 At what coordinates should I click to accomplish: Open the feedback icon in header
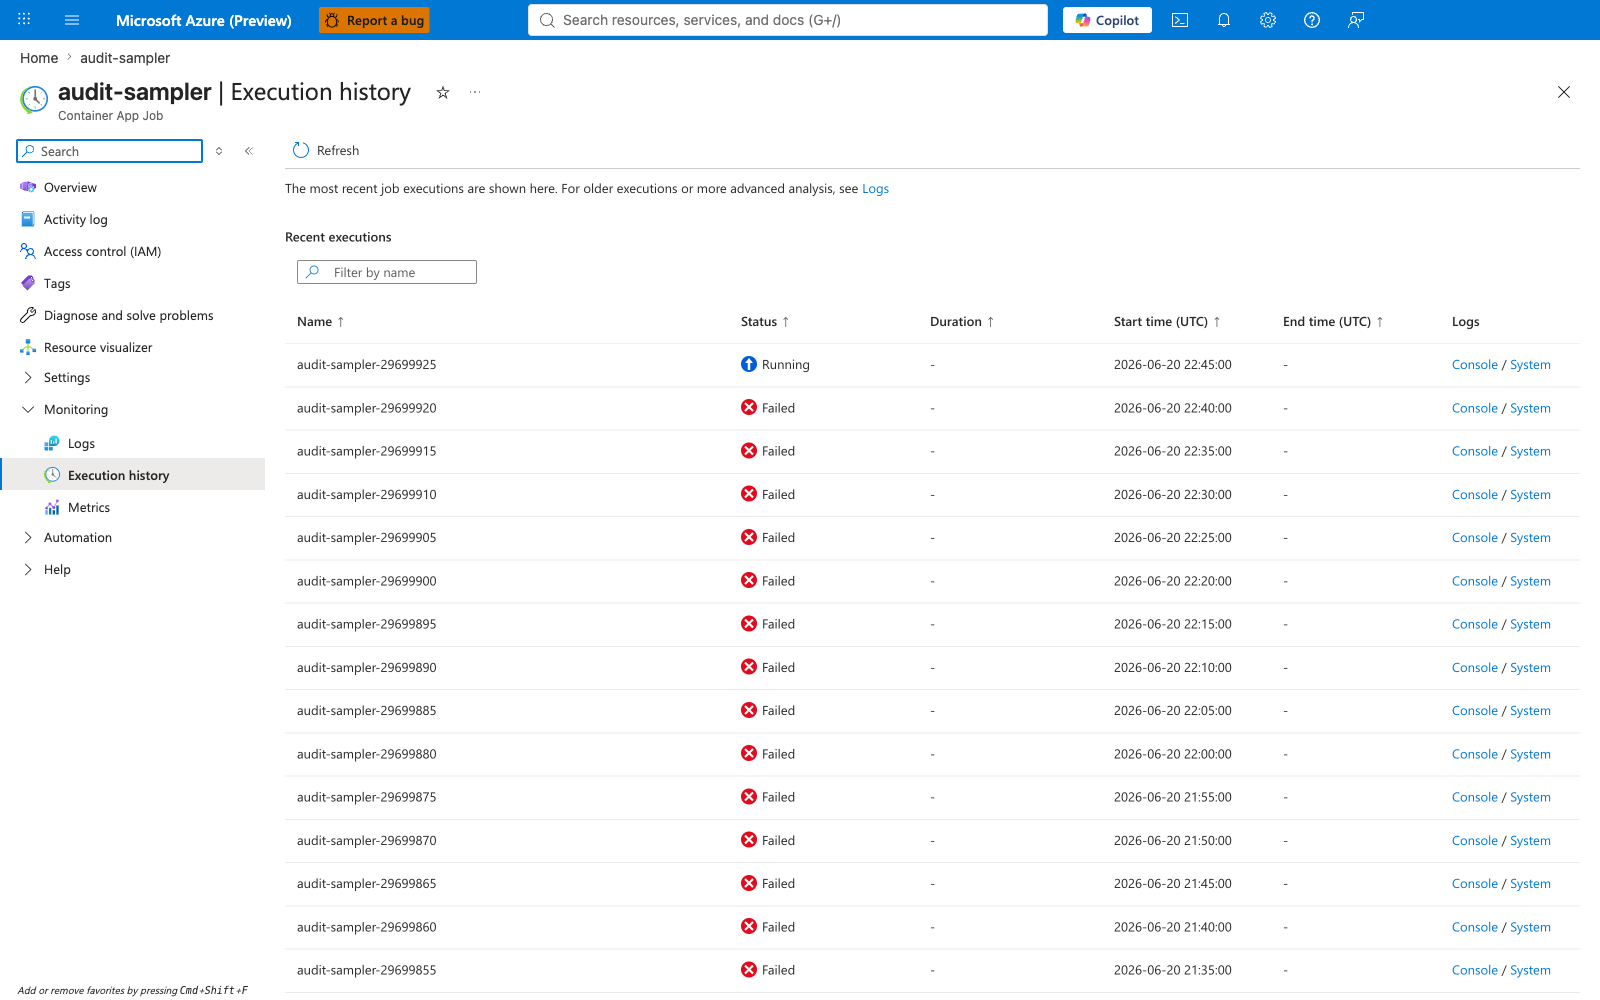[x=1356, y=20]
